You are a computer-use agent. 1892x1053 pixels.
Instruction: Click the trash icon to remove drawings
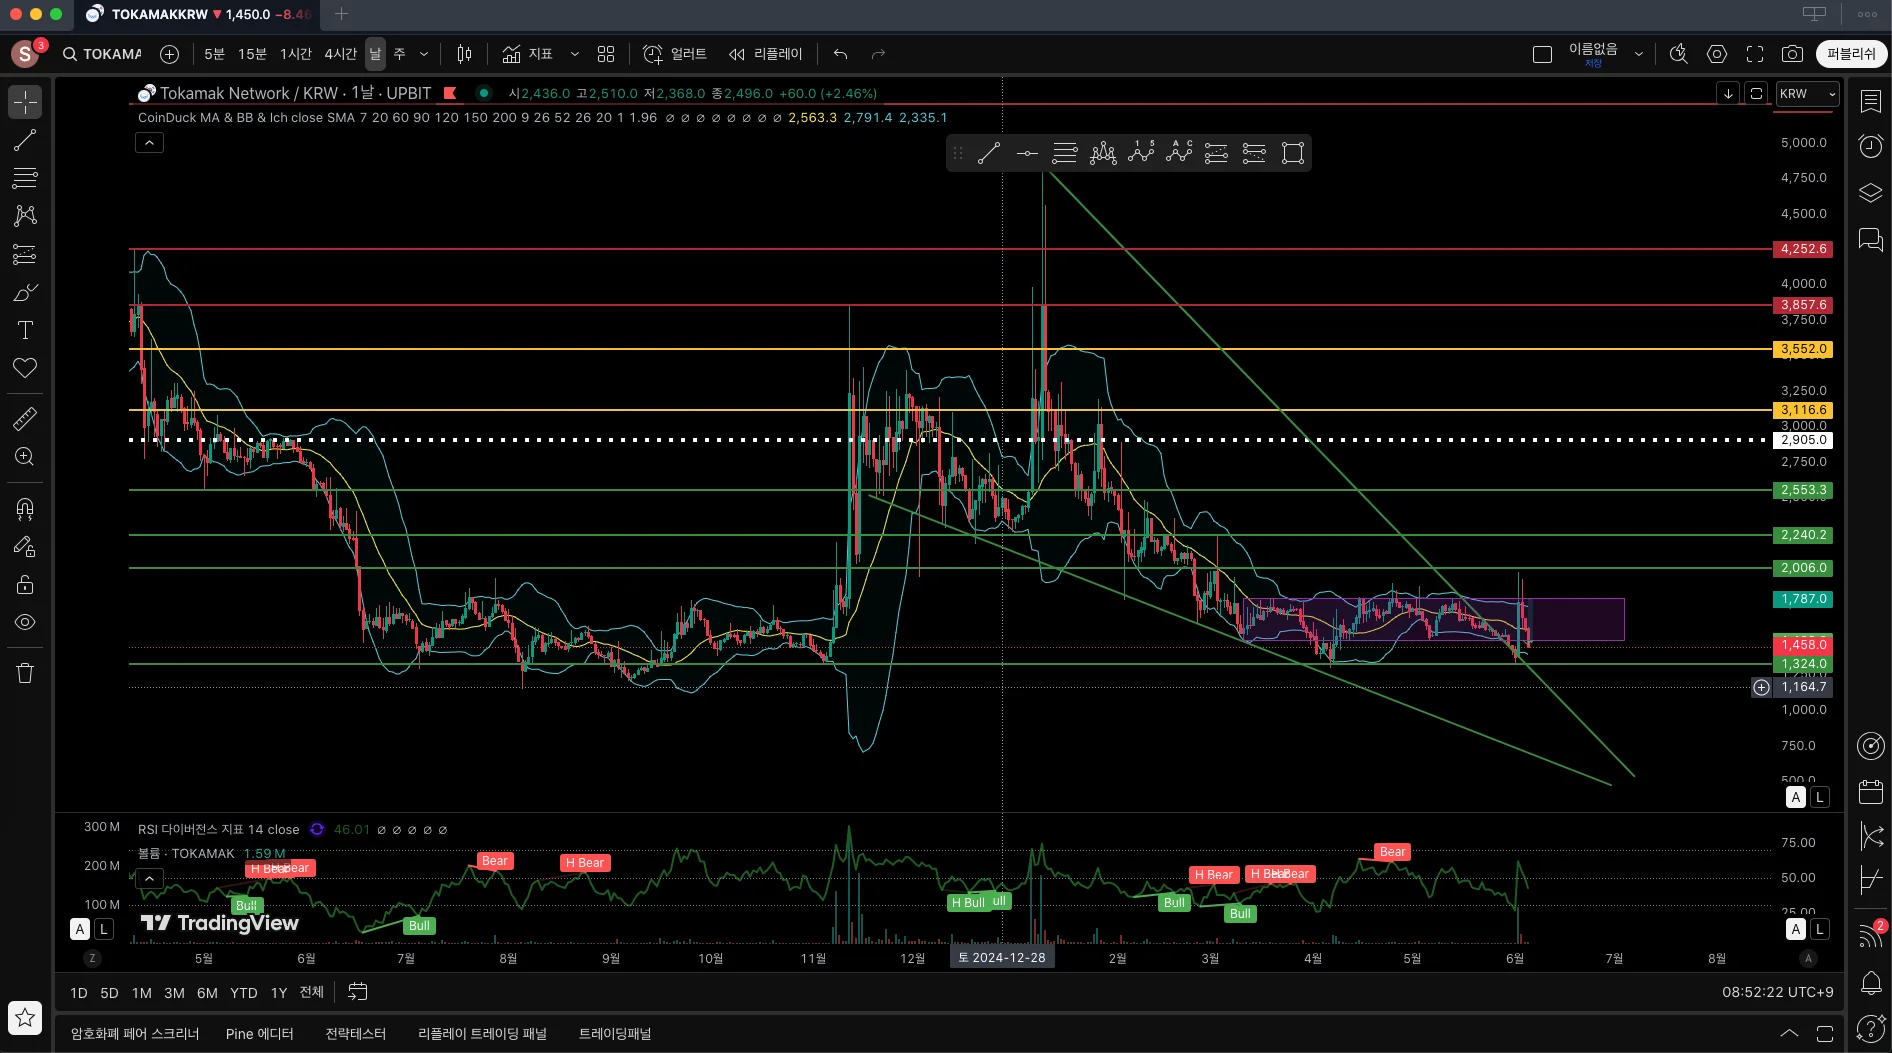pyautogui.click(x=25, y=673)
